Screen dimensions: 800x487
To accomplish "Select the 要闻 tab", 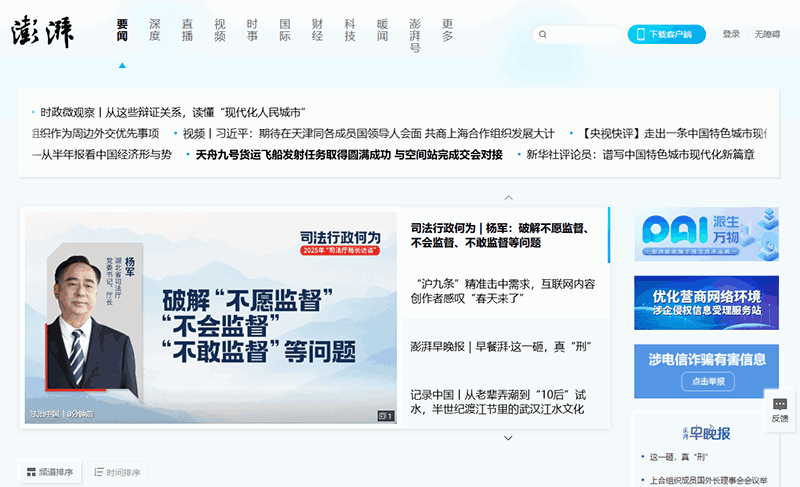I will pos(122,30).
